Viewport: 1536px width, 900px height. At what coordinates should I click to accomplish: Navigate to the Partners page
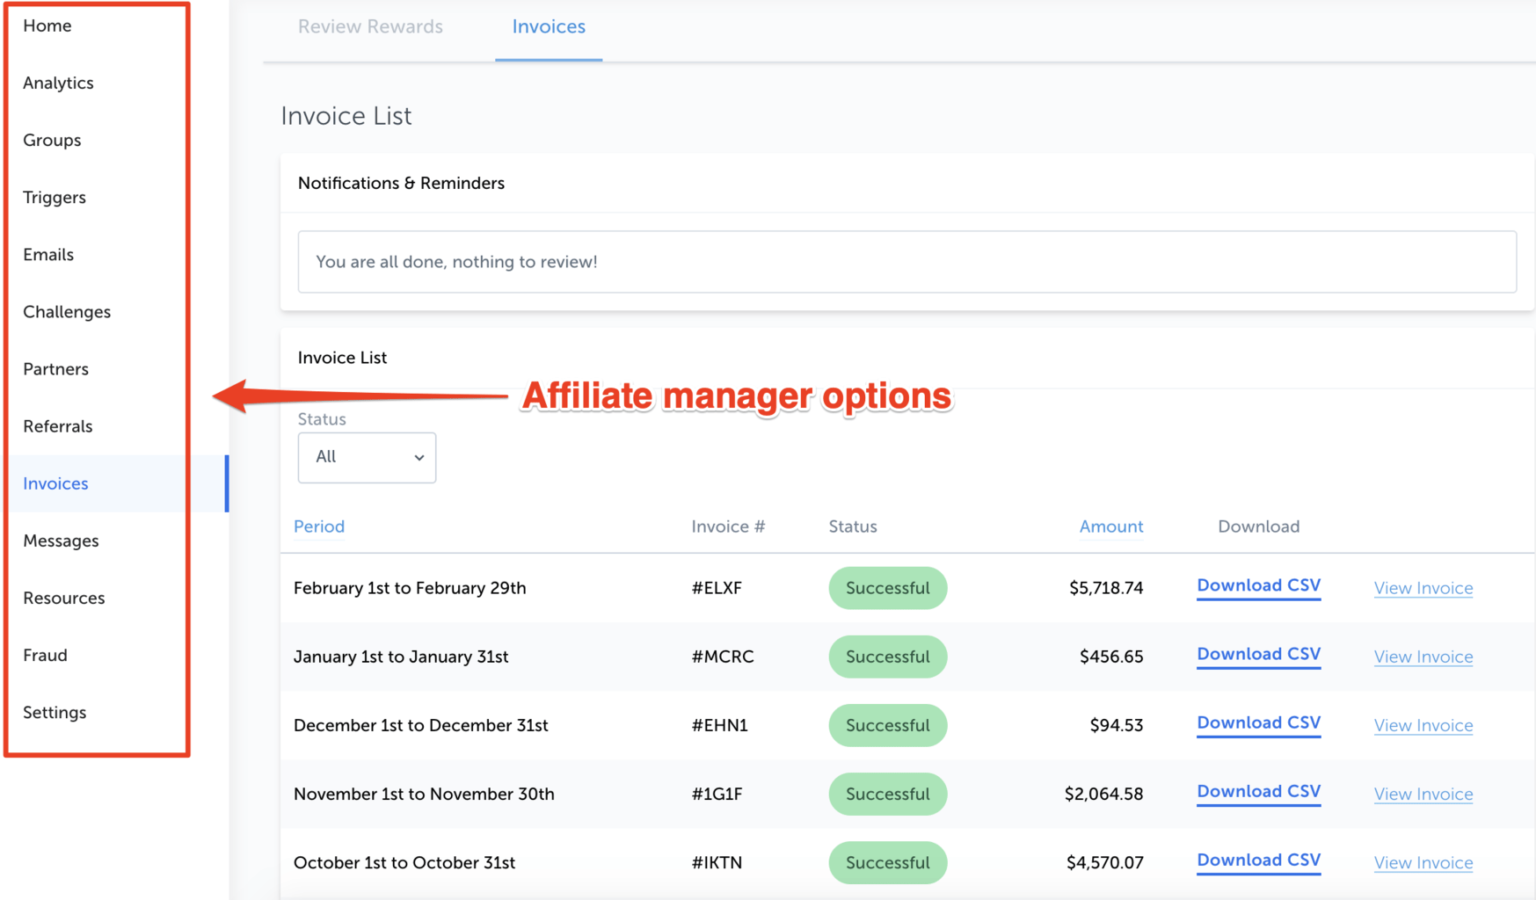coord(55,368)
